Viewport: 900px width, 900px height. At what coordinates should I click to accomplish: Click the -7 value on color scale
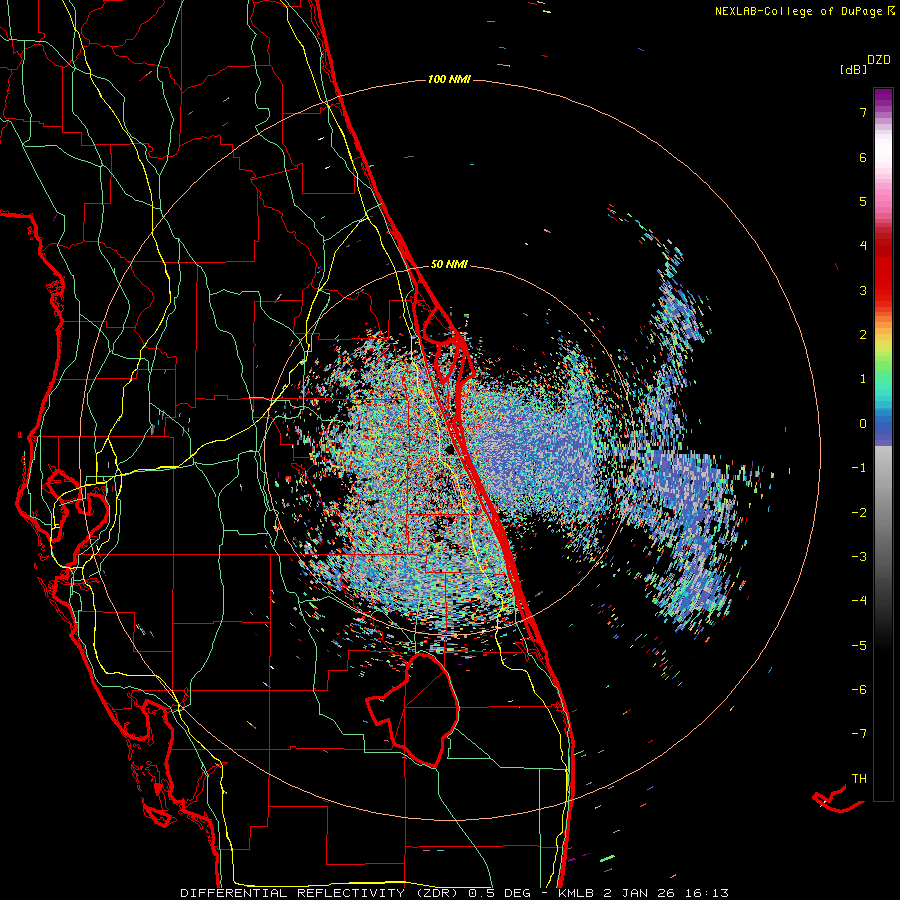point(859,734)
